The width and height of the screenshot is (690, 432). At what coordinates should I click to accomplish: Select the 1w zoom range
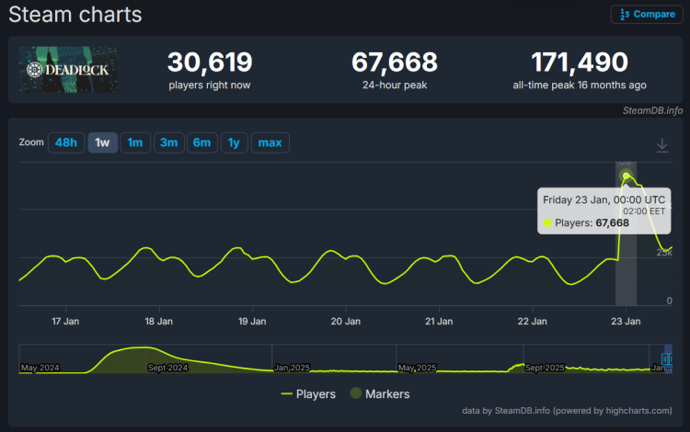pos(102,143)
